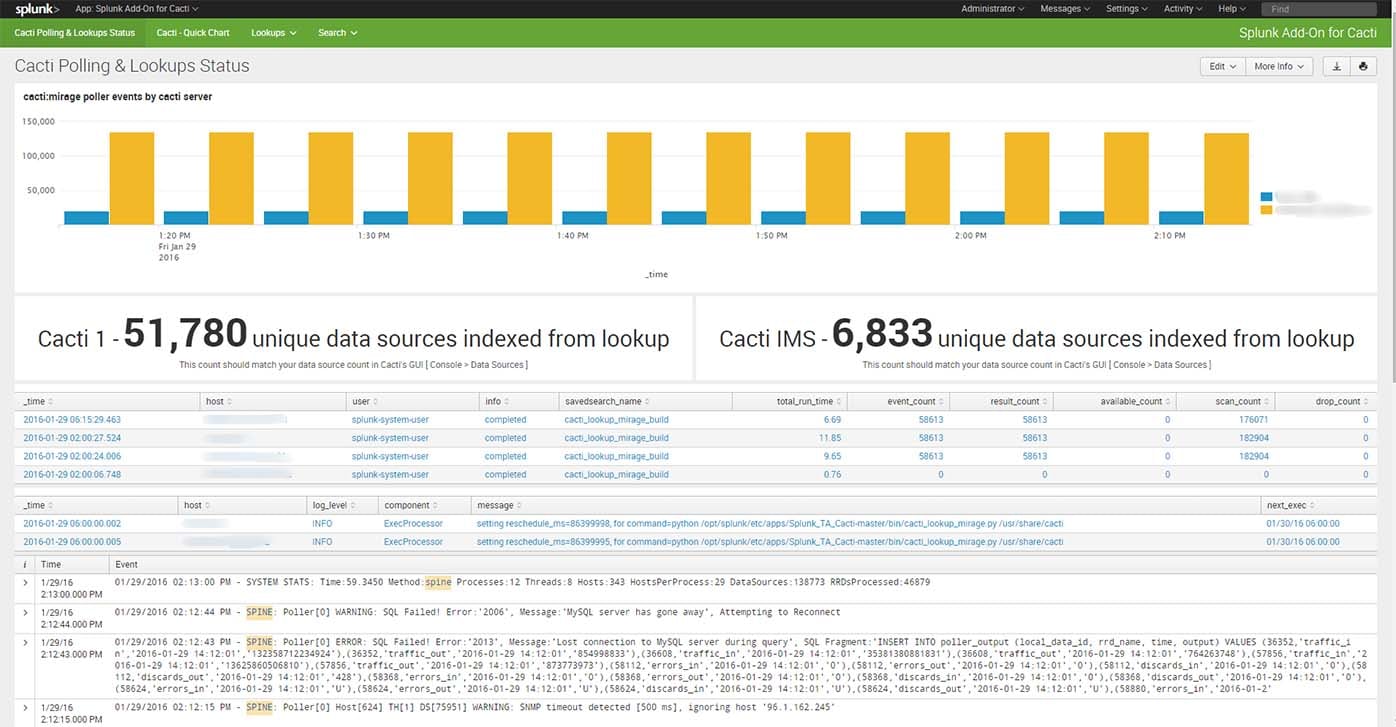Click inside the Find search box
The image size is (1396, 727).
pos(1319,9)
